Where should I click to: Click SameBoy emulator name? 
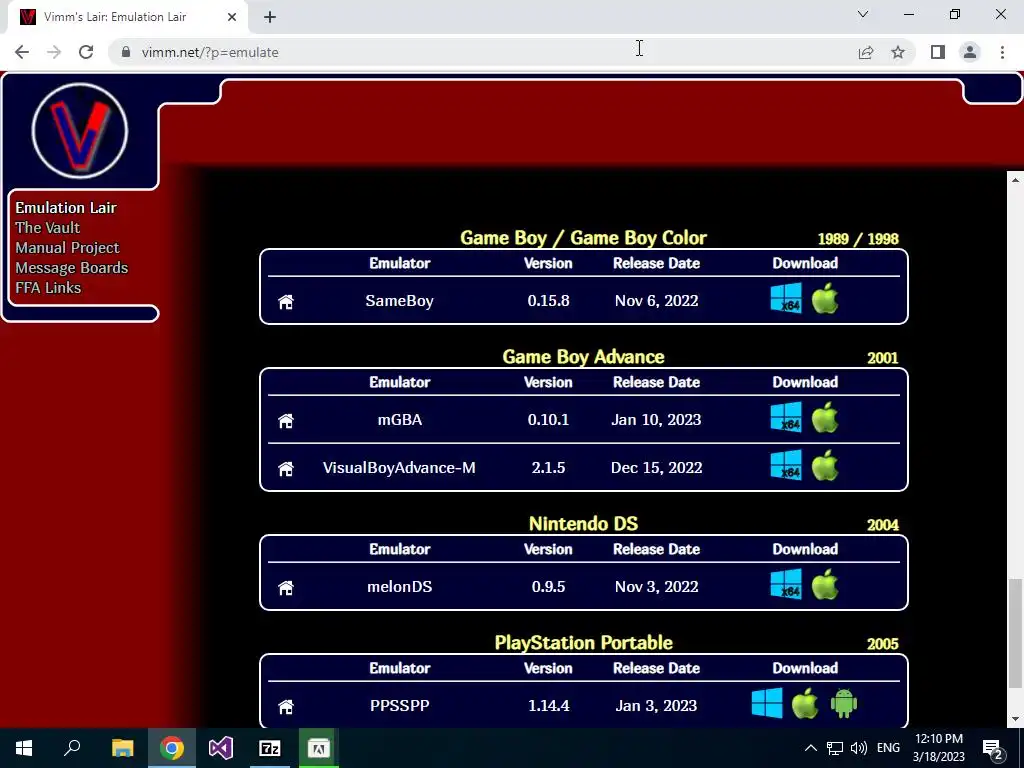(400, 301)
